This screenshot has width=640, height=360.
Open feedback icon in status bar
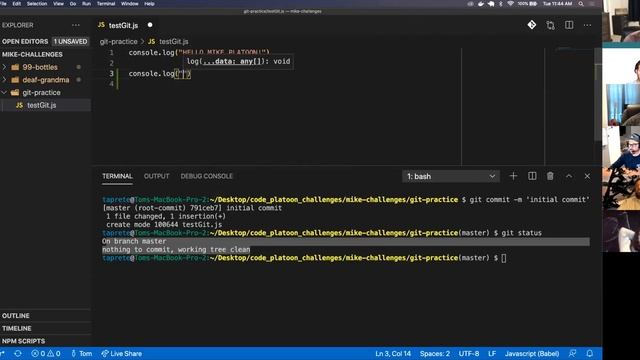tap(572, 353)
